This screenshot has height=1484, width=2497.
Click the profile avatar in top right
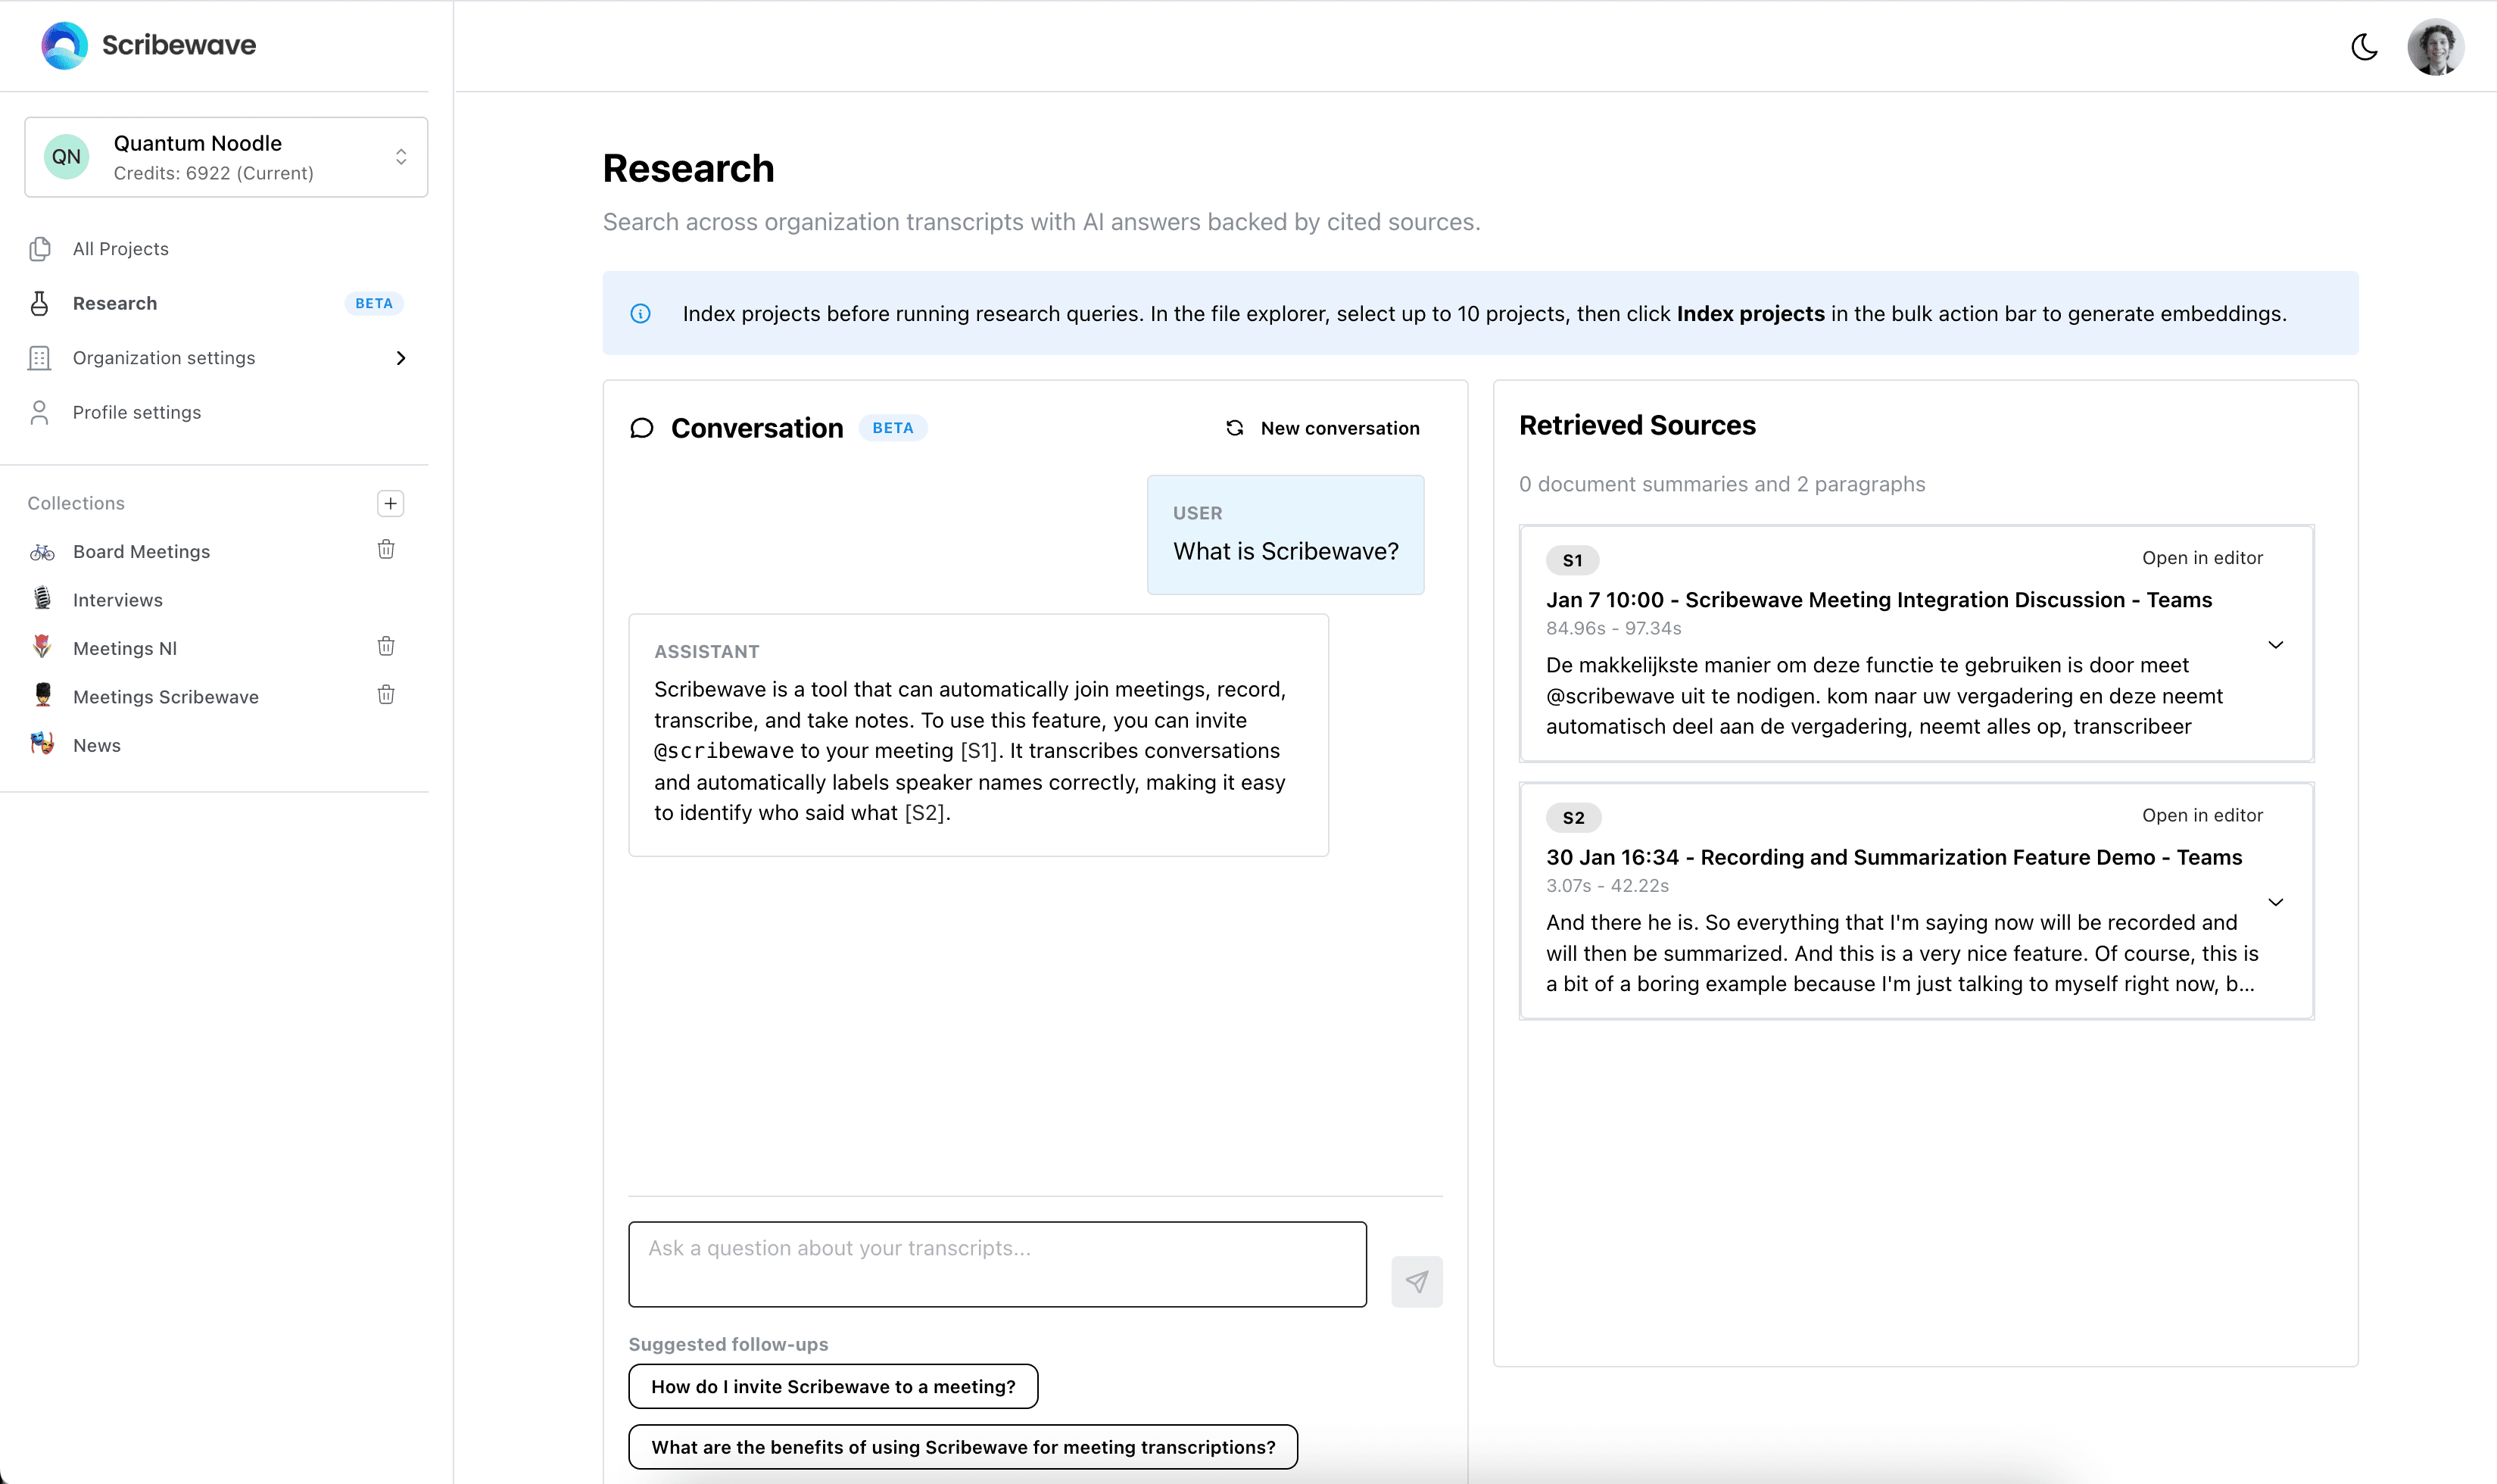pyautogui.click(x=2437, y=46)
